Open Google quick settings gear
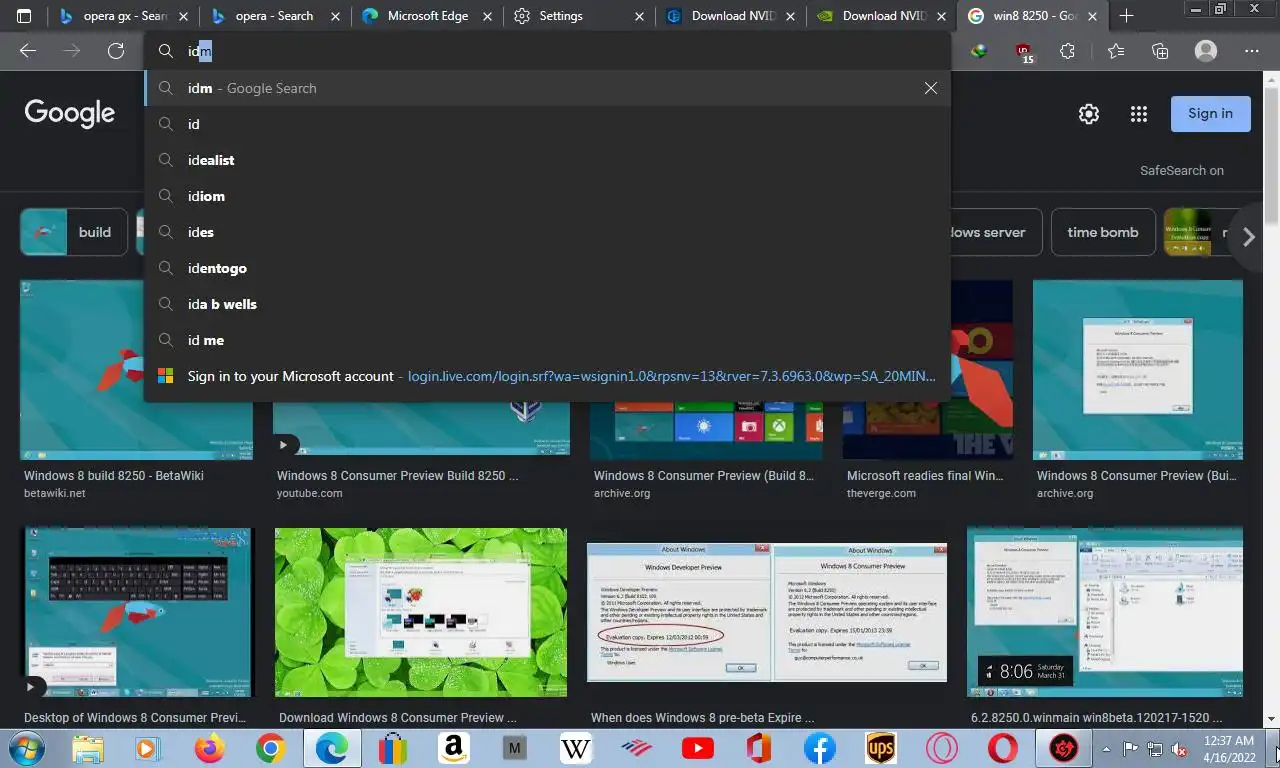The height and width of the screenshot is (768, 1280). click(1089, 114)
